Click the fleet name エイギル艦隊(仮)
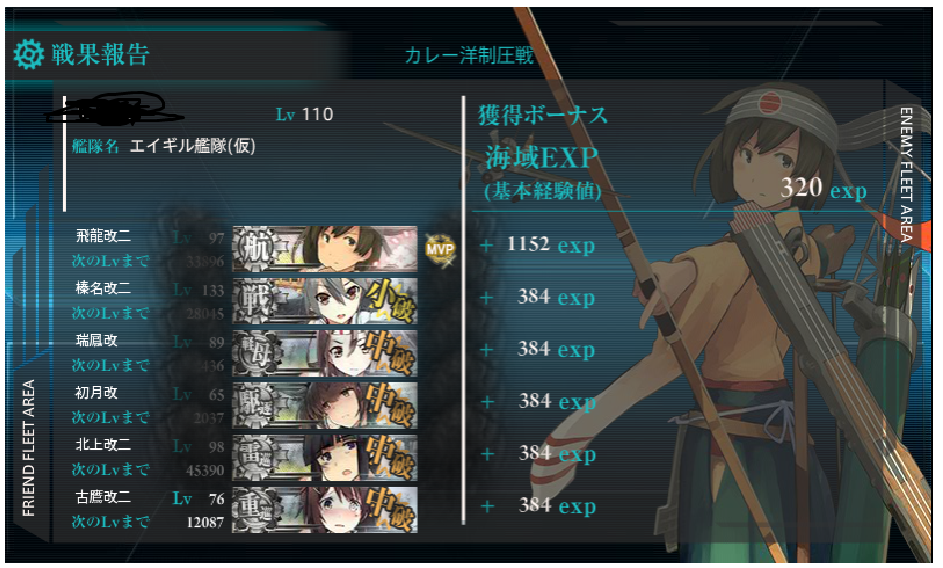Screen dimensions: 943x568 tap(192, 146)
